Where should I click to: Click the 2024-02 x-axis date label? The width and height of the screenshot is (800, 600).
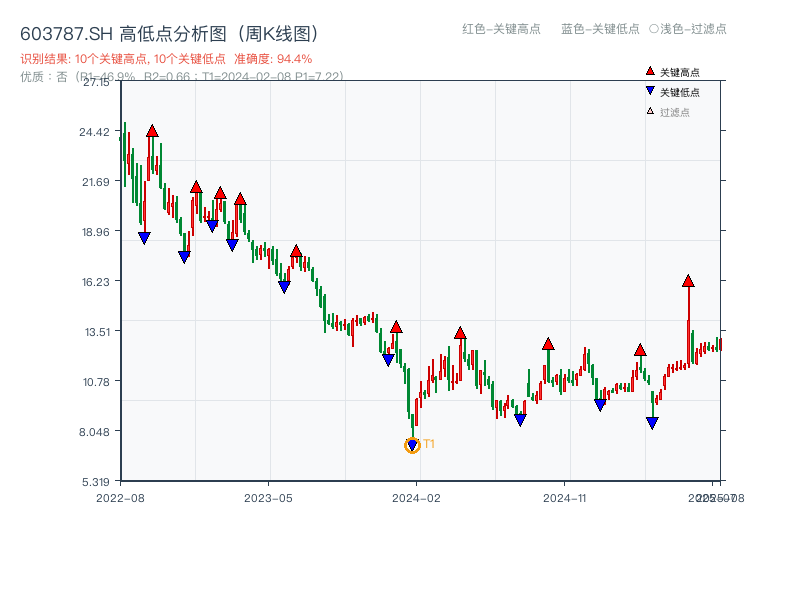pos(416,497)
